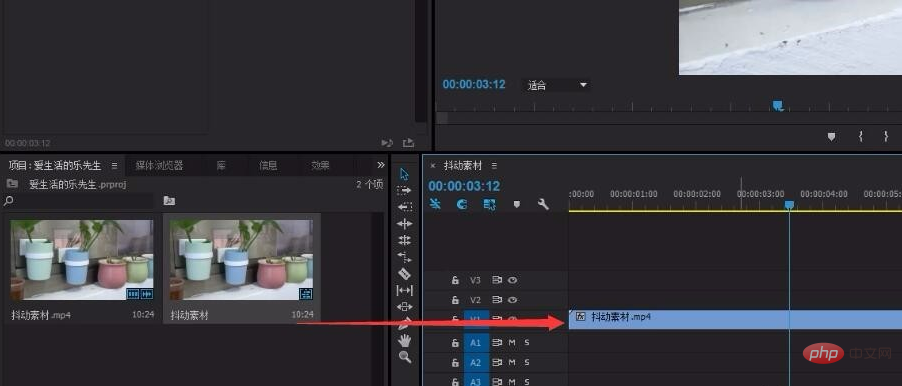Toggle nest-sequence insert mode in the timeline
The height and width of the screenshot is (386, 902).
point(435,204)
